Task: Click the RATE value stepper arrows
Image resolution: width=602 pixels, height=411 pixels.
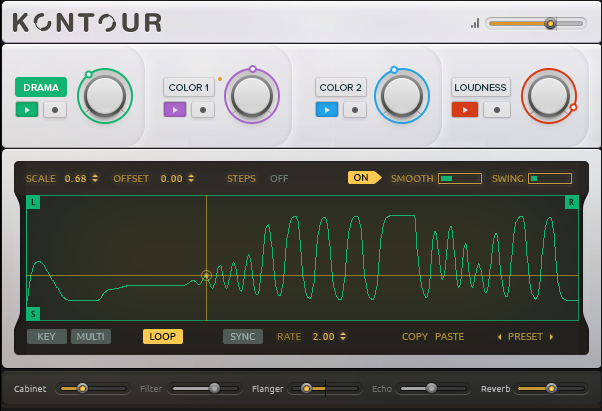Action: pos(343,337)
